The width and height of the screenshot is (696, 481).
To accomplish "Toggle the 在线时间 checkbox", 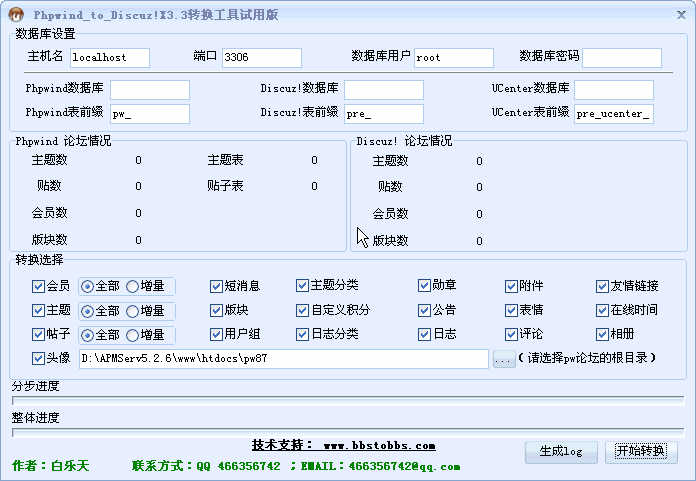I will [x=602, y=310].
